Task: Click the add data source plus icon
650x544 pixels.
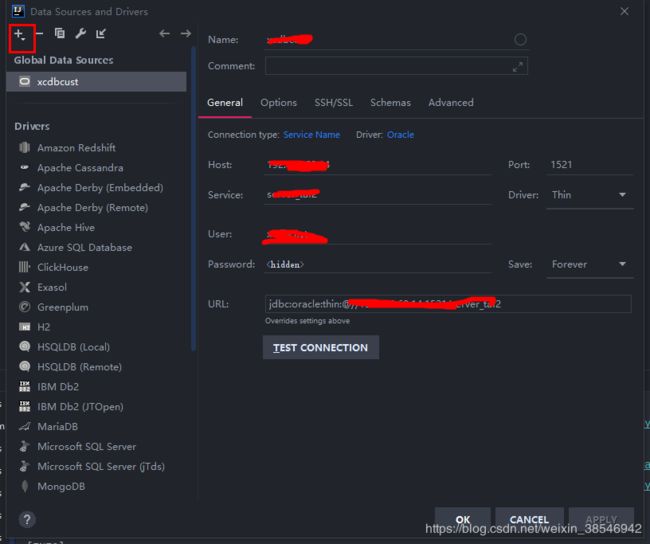Action: point(19,34)
